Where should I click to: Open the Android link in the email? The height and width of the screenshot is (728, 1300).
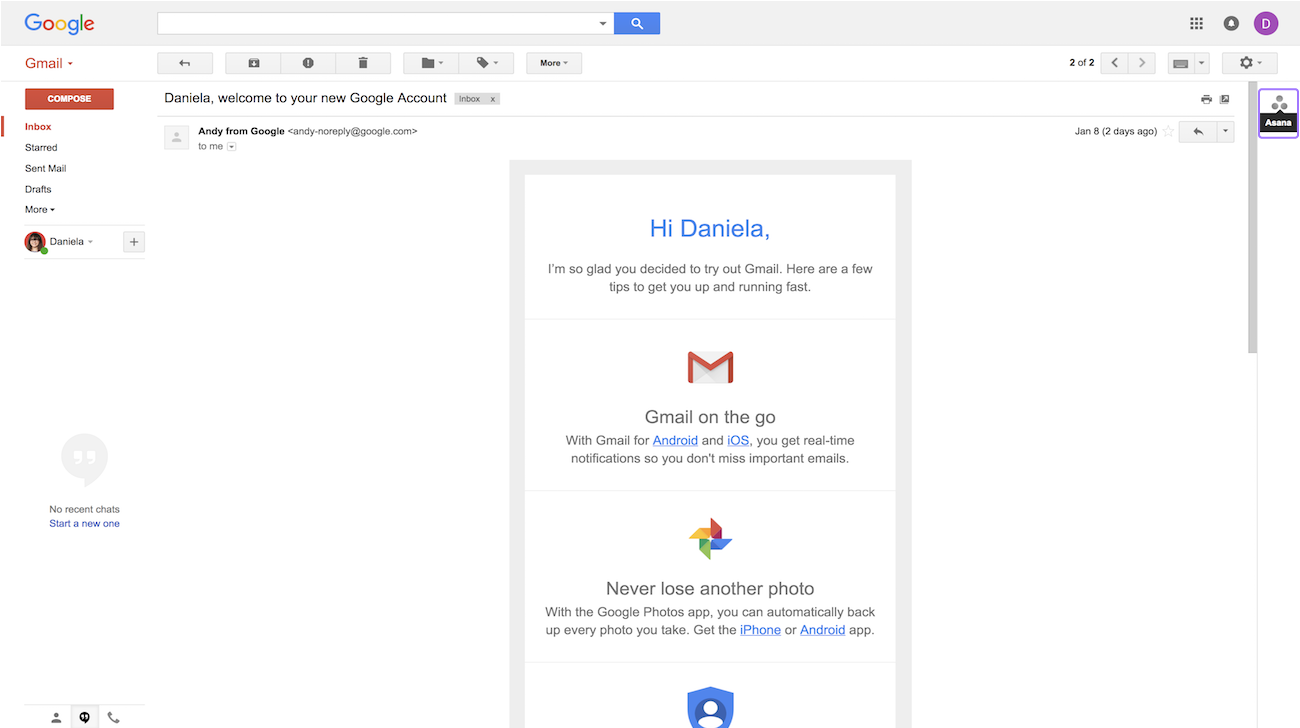(675, 440)
